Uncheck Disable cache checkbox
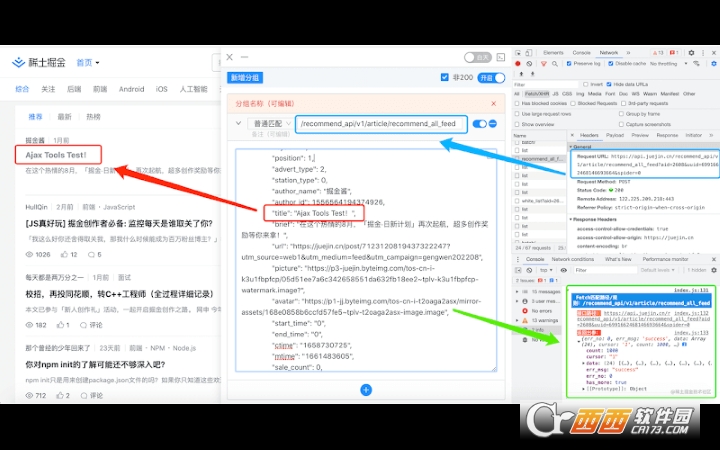720x450 pixels. tap(611, 64)
